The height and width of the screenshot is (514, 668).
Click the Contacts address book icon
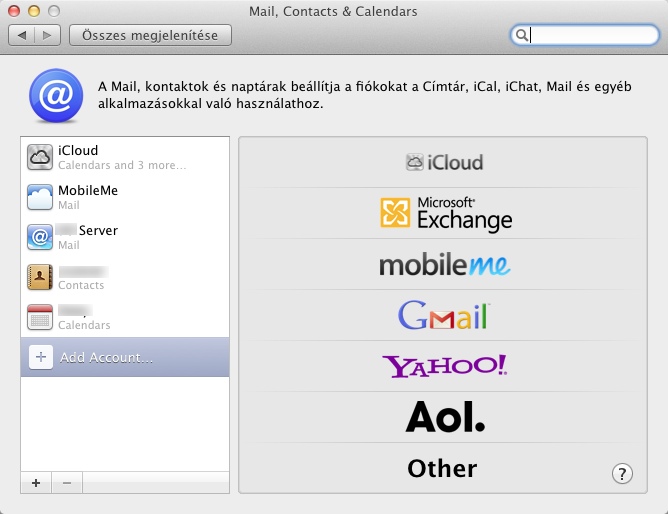coord(40,277)
